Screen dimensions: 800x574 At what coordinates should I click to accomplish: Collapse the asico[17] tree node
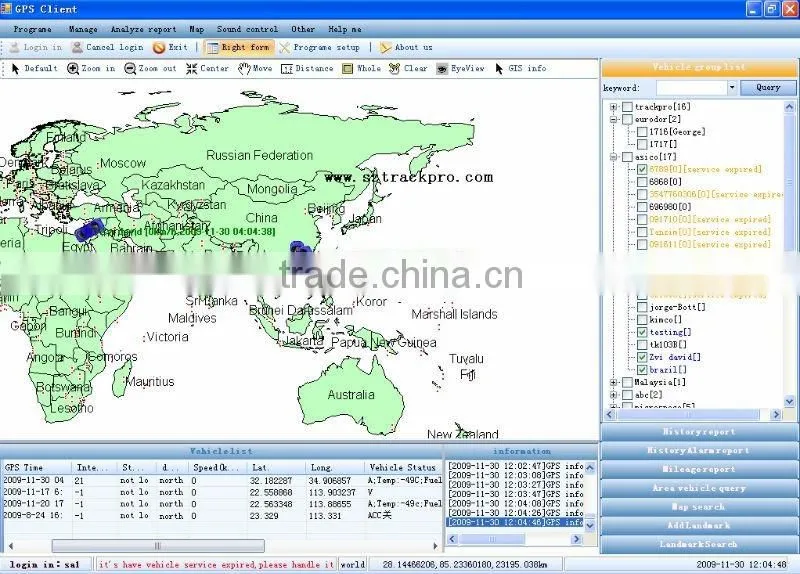click(x=614, y=157)
